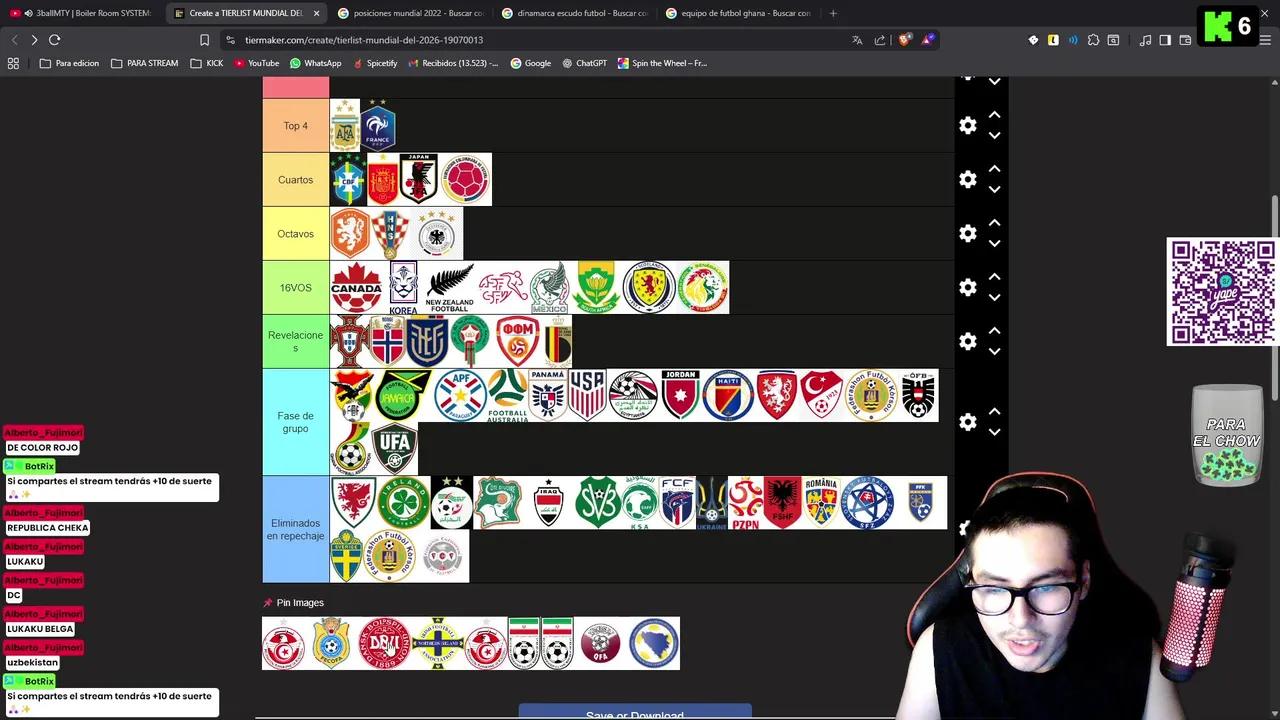Select the Haiti crest in Fase de grupo
This screenshot has height=720, width=1280.
[727, 396]
